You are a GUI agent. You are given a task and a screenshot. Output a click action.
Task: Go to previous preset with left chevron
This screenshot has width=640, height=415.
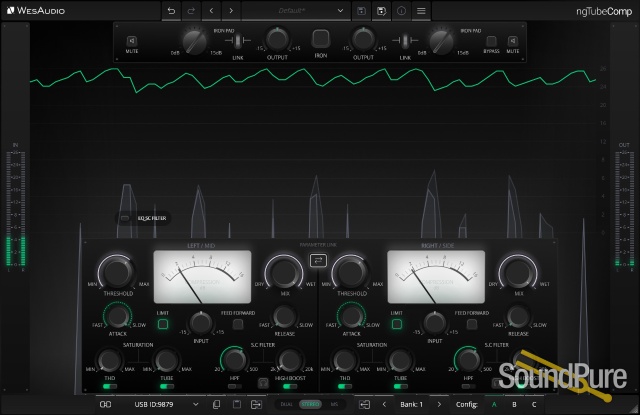211,11
